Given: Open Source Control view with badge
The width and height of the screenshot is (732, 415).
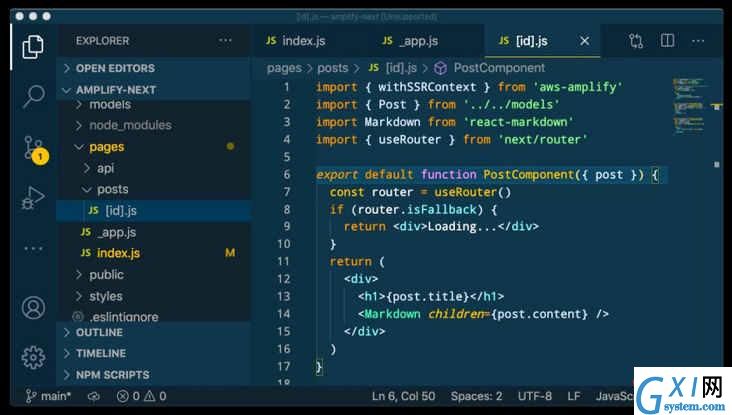Looking at the screenshot, I should [x=35, y=149].
